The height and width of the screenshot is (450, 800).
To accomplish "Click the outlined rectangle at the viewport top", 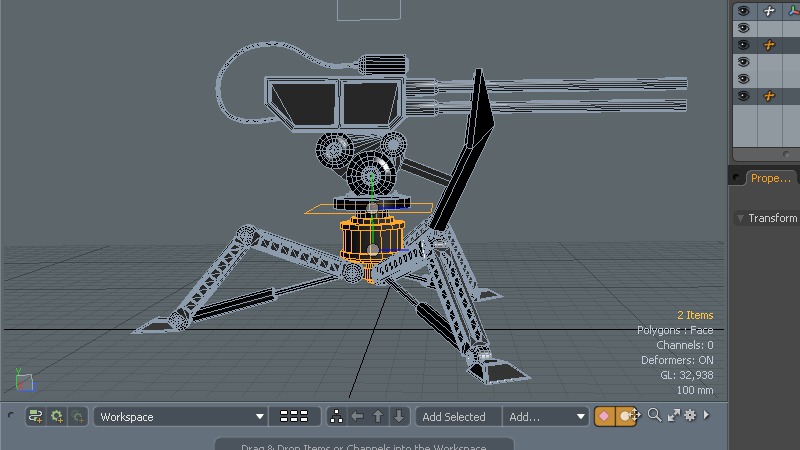I will pyautogui.click(x=369, y=10).
